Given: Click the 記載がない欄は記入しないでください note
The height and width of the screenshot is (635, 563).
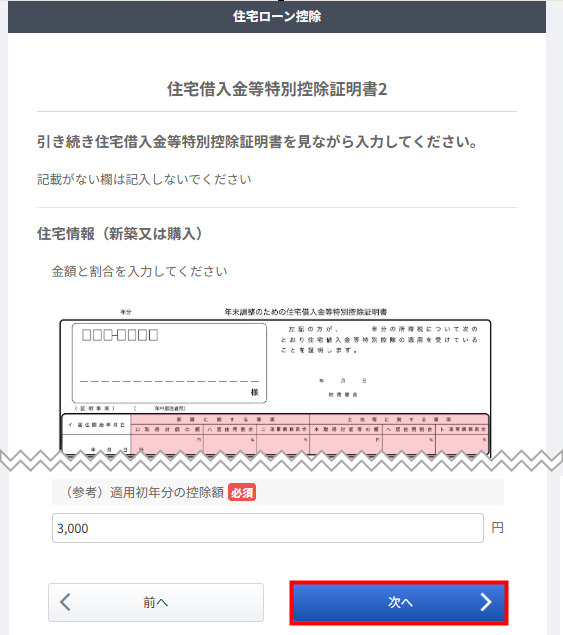Looking at the screenshot, I should (x=144, y=179).
